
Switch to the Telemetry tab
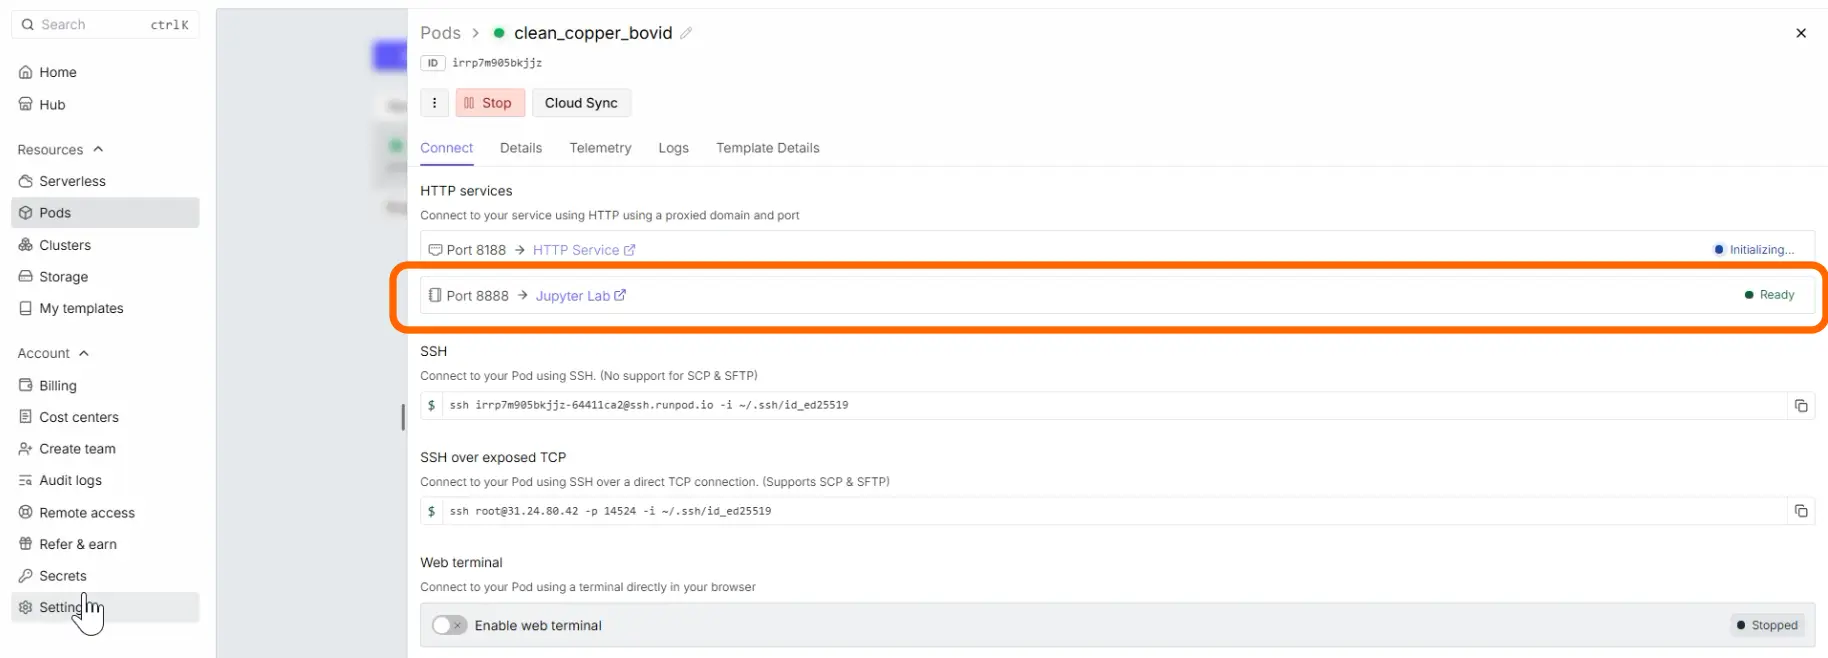coord(600,148)
